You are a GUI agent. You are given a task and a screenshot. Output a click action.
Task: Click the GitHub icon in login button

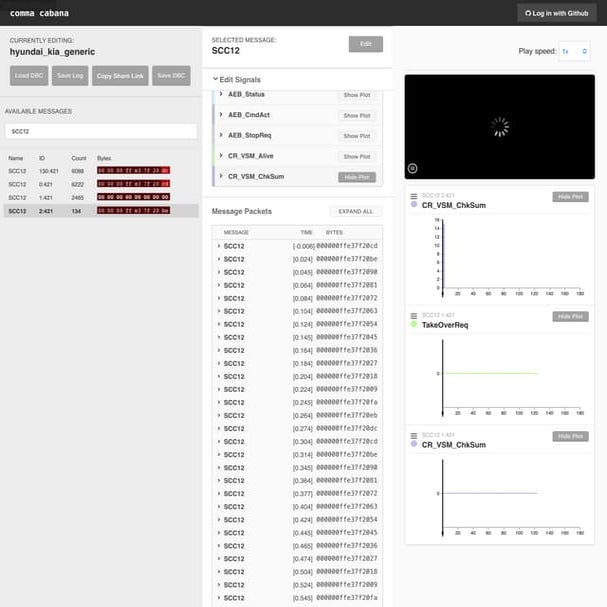tap(528, 13)
